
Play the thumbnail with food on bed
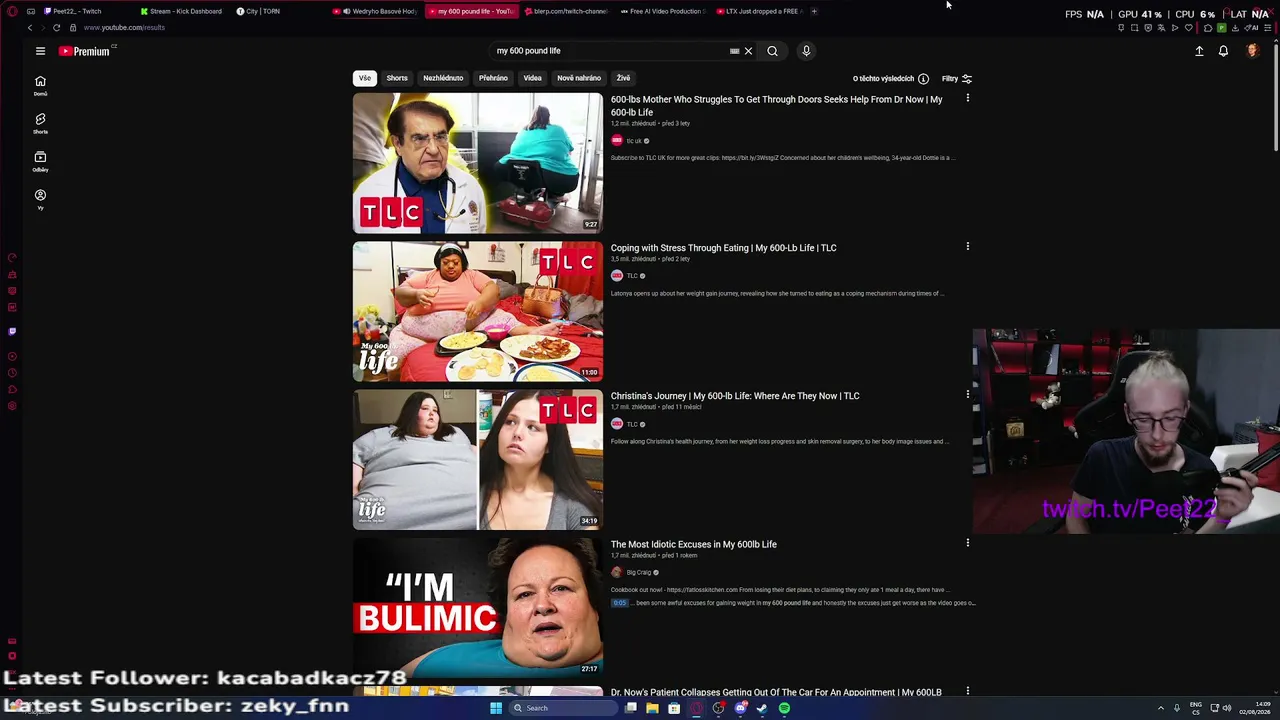coord(478,311)
